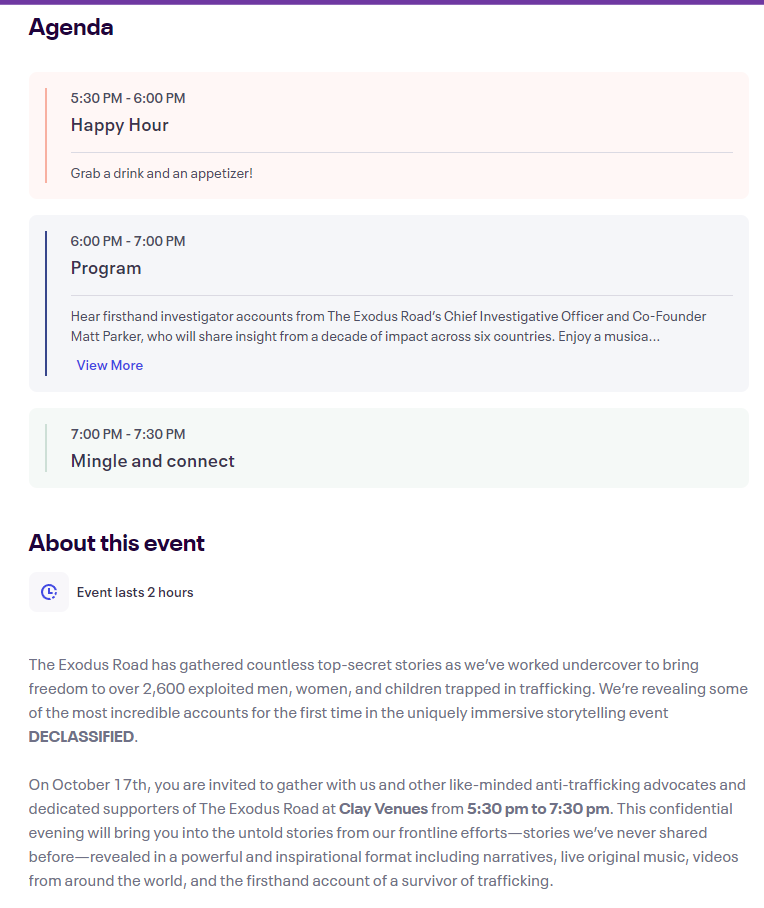Viewport: 764px width, 908px height.
Task: Select the Mingle and connect agenda item
Action: (153, 461)
